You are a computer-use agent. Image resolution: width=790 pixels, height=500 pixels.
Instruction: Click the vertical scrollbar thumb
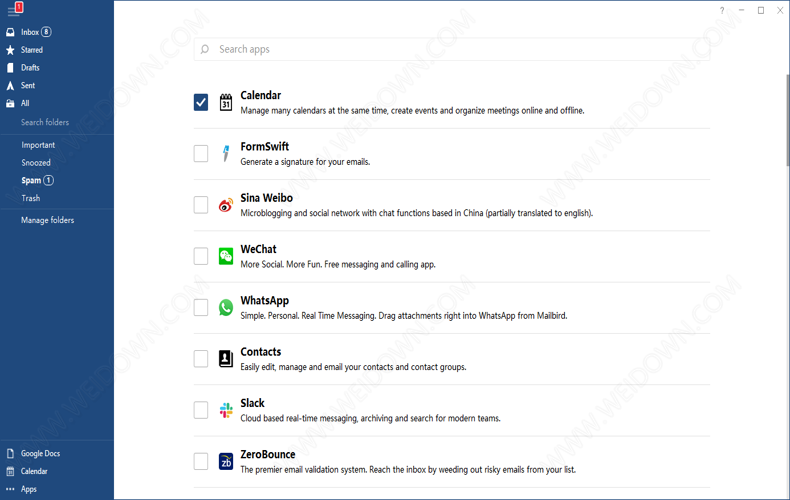click(x=787, y=120)
